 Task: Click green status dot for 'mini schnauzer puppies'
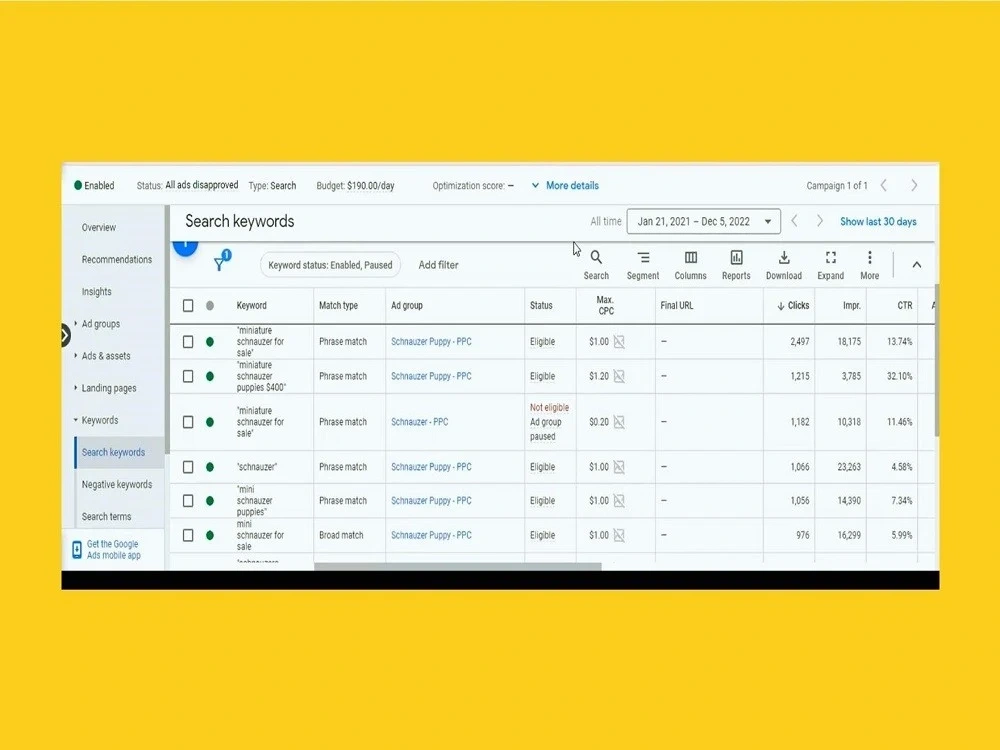pyautogui.click(x=210, y=501)
